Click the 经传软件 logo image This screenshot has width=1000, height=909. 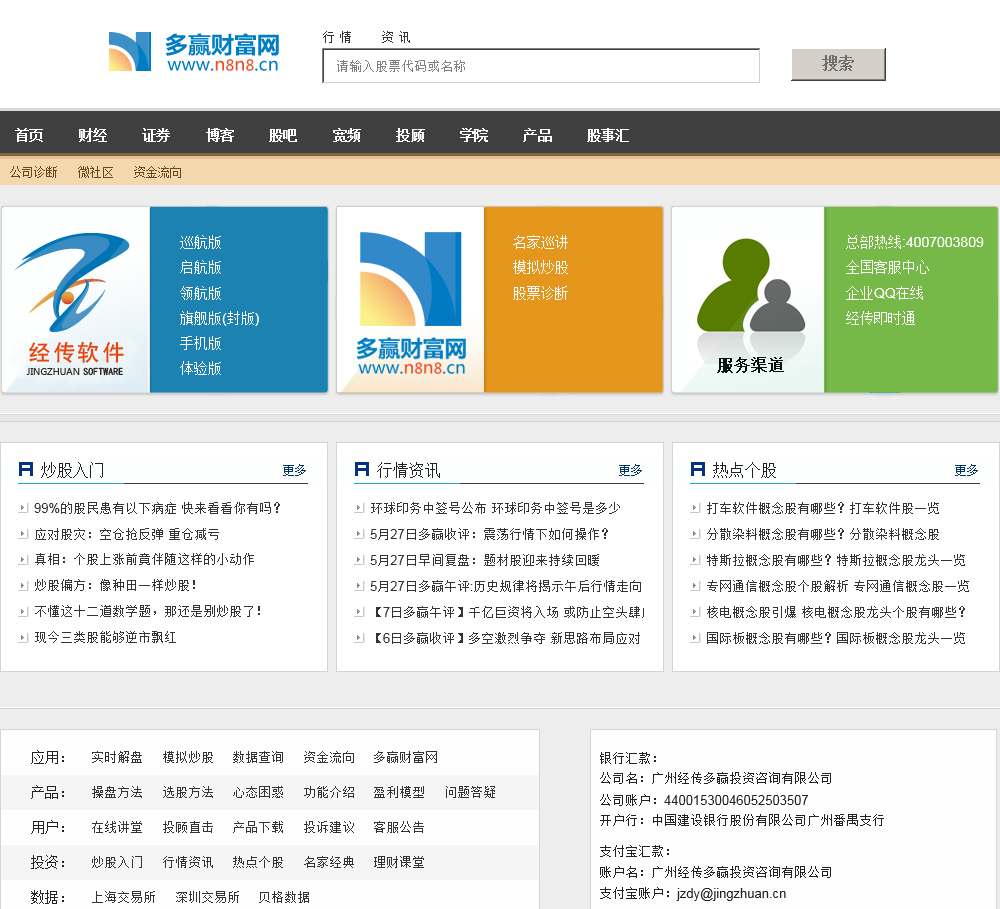[75, 299]
